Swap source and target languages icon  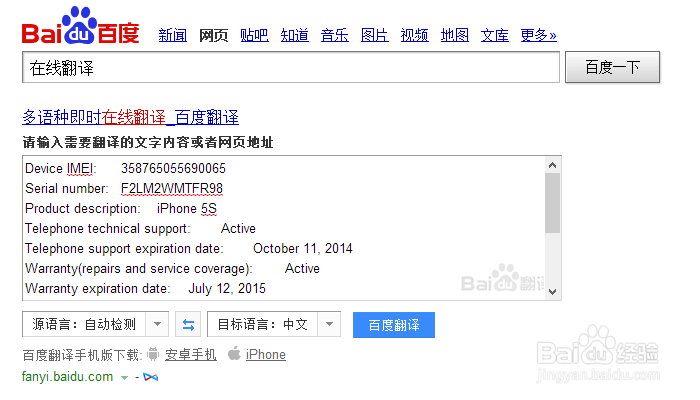pyautogui.click(x=188, y=325)
